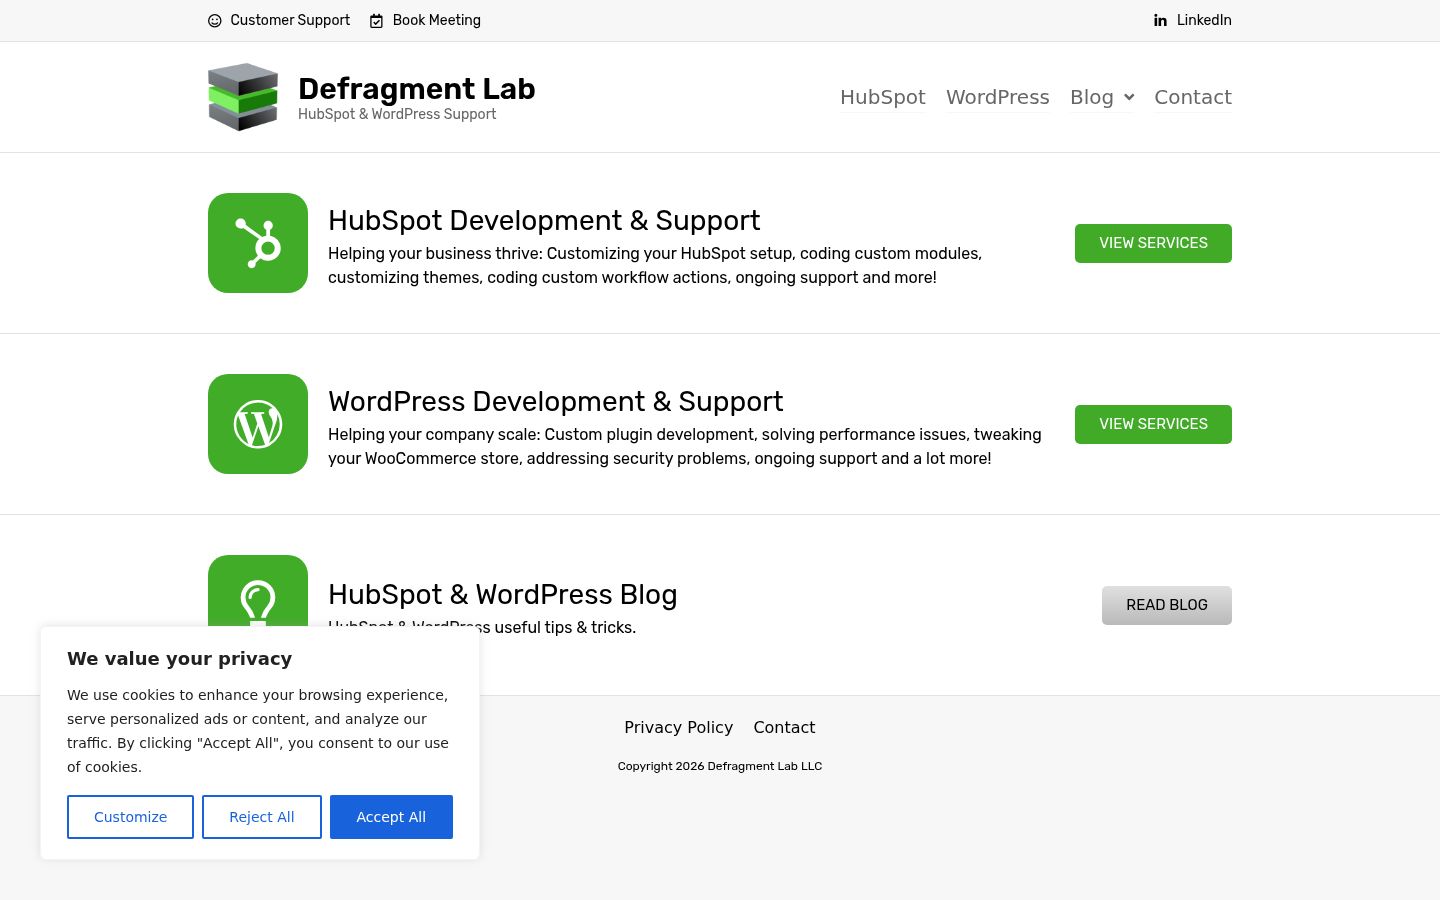Image resolution: width=1440 pixels, height=900 pixels.
Task: Expand the Blog menu chevron
Action: (1129, 97)
